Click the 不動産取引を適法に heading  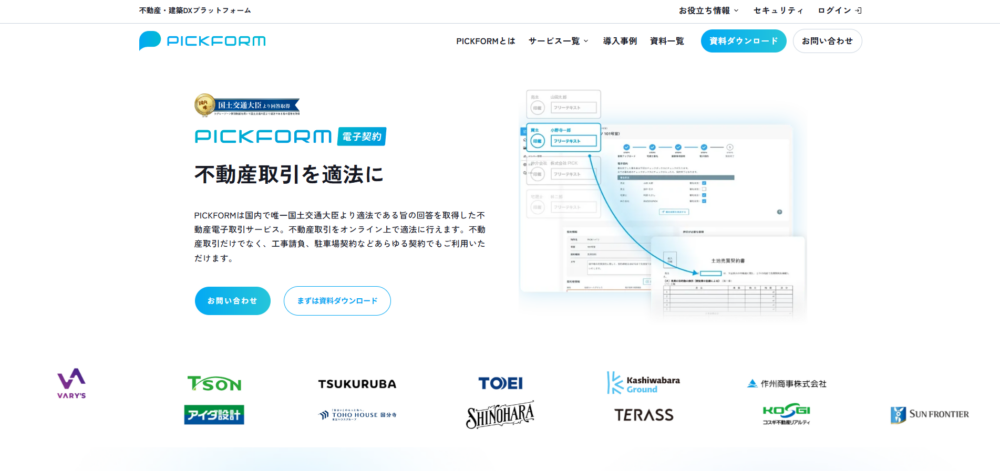pyautogui.click(x=289, y=174)
